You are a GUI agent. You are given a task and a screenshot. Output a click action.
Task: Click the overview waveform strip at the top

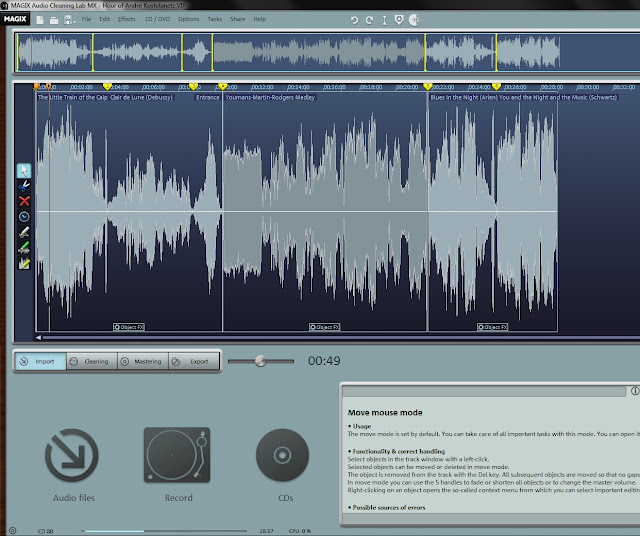pyautogui.click(x=327, y=53)
